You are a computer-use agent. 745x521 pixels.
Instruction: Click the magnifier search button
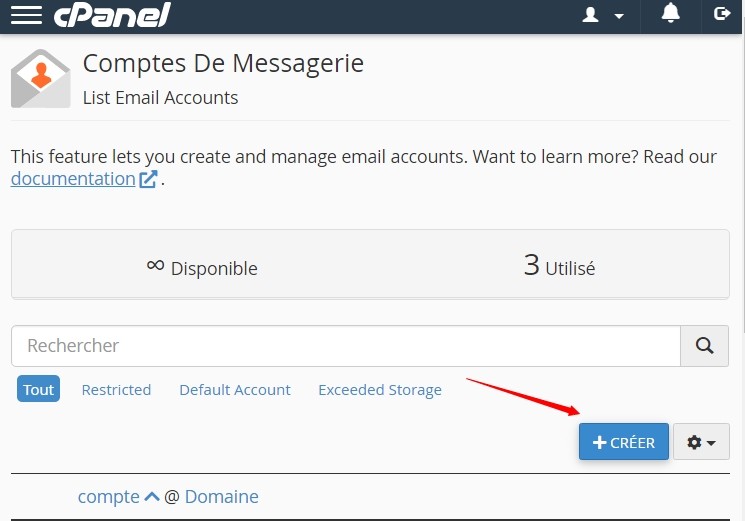(x=705, y=346)
